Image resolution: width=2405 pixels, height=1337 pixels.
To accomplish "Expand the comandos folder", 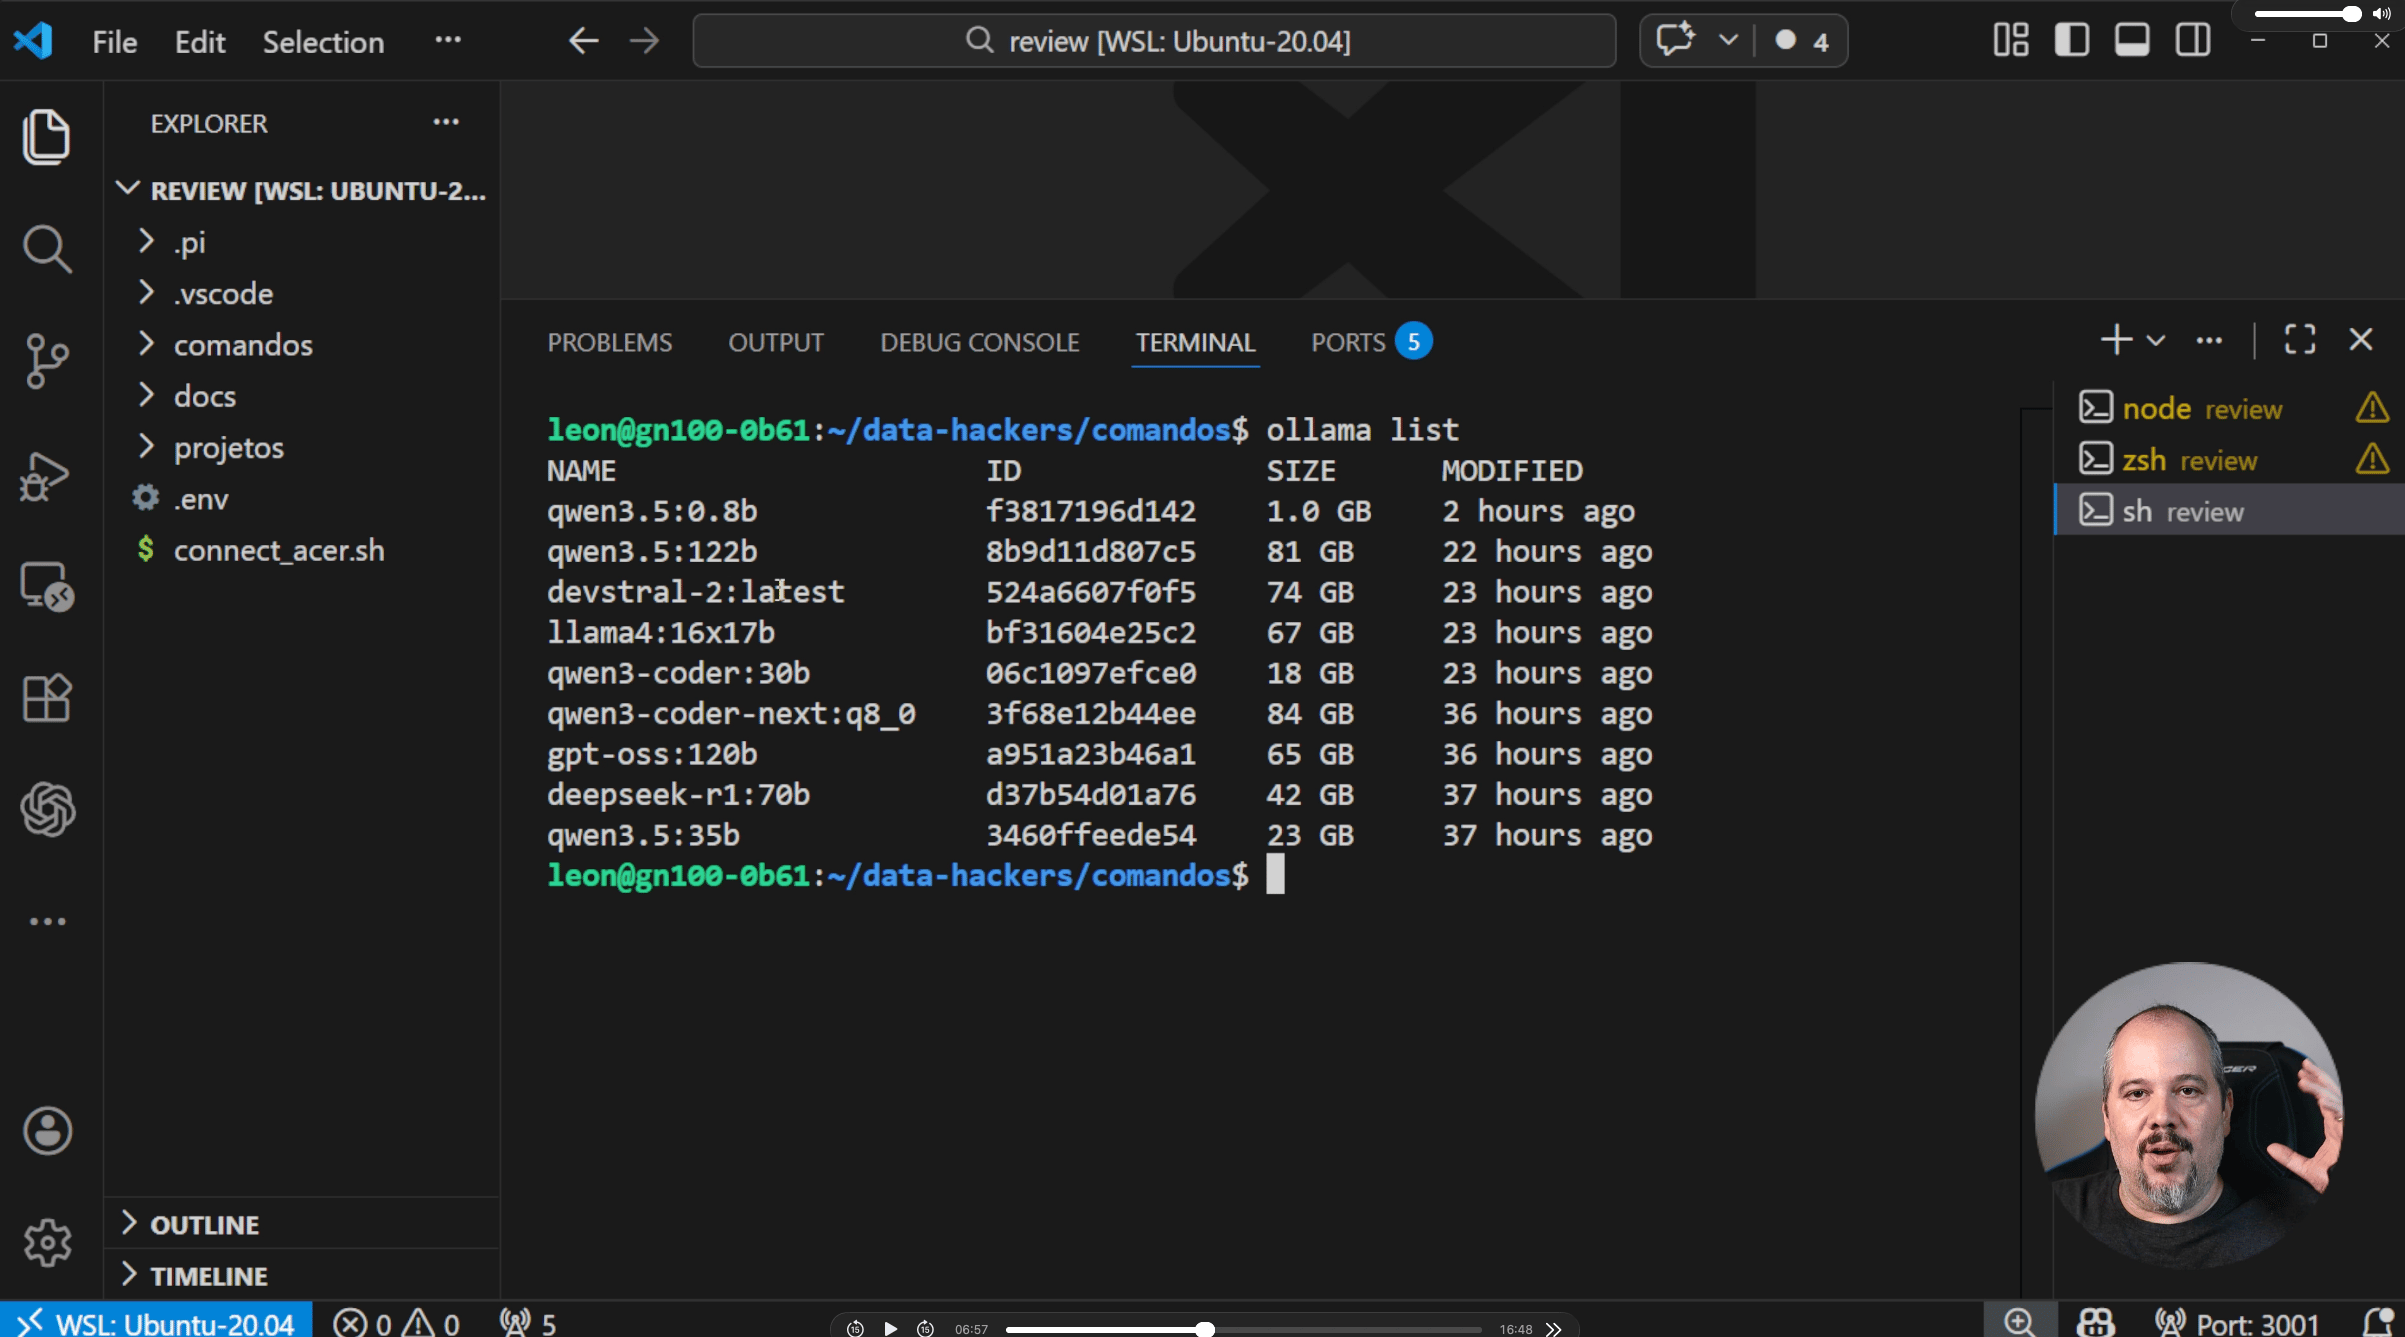I will click(x=243, y=345).
